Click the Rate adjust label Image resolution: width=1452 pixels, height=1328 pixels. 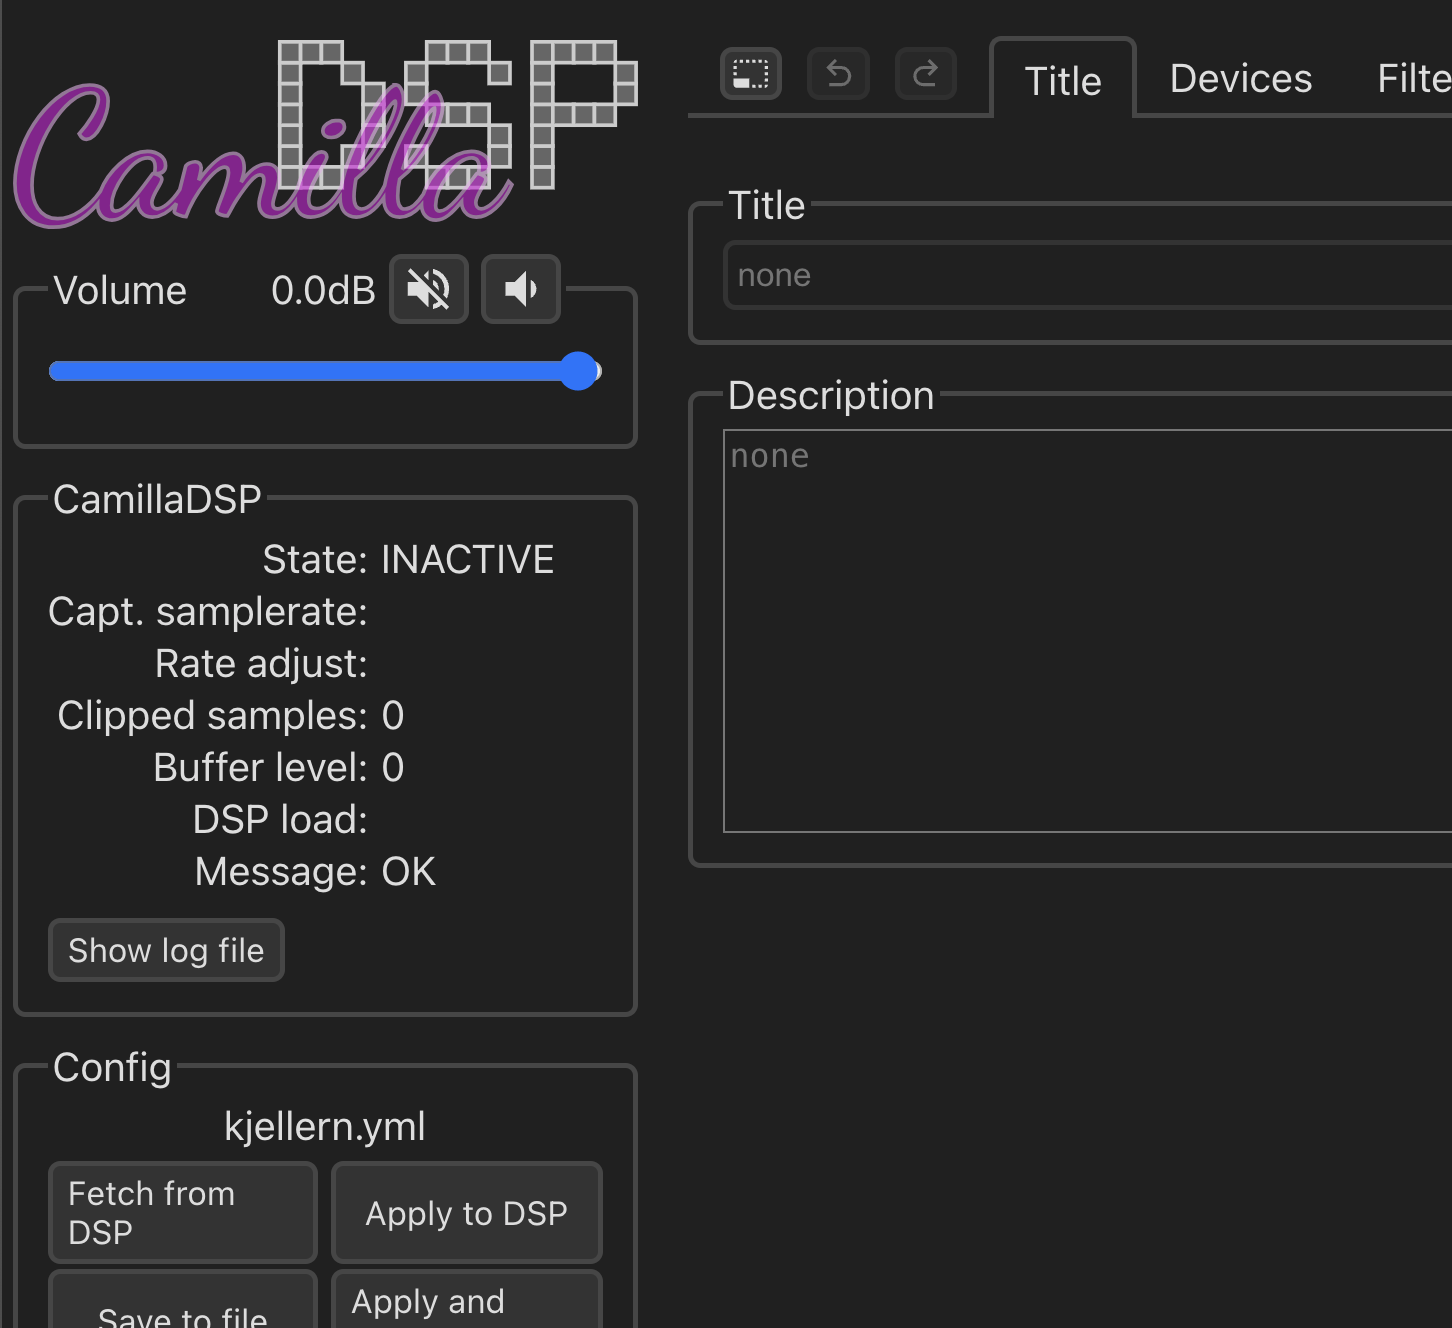[x=261, y=663]
